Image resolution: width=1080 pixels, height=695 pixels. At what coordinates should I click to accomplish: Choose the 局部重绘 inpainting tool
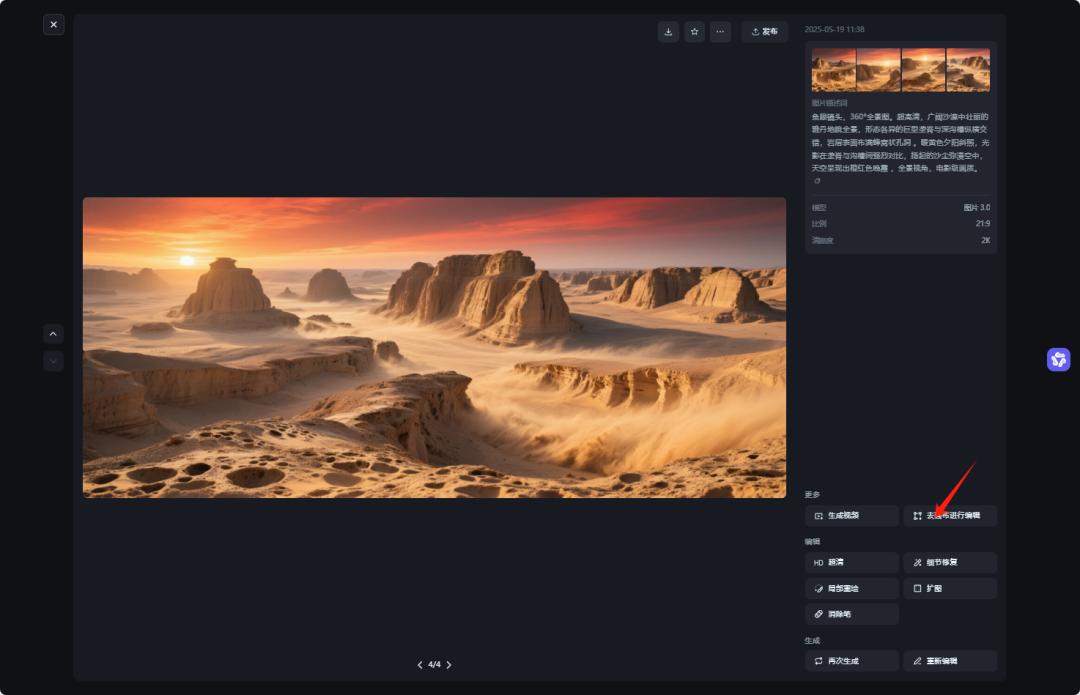(852, 589)
